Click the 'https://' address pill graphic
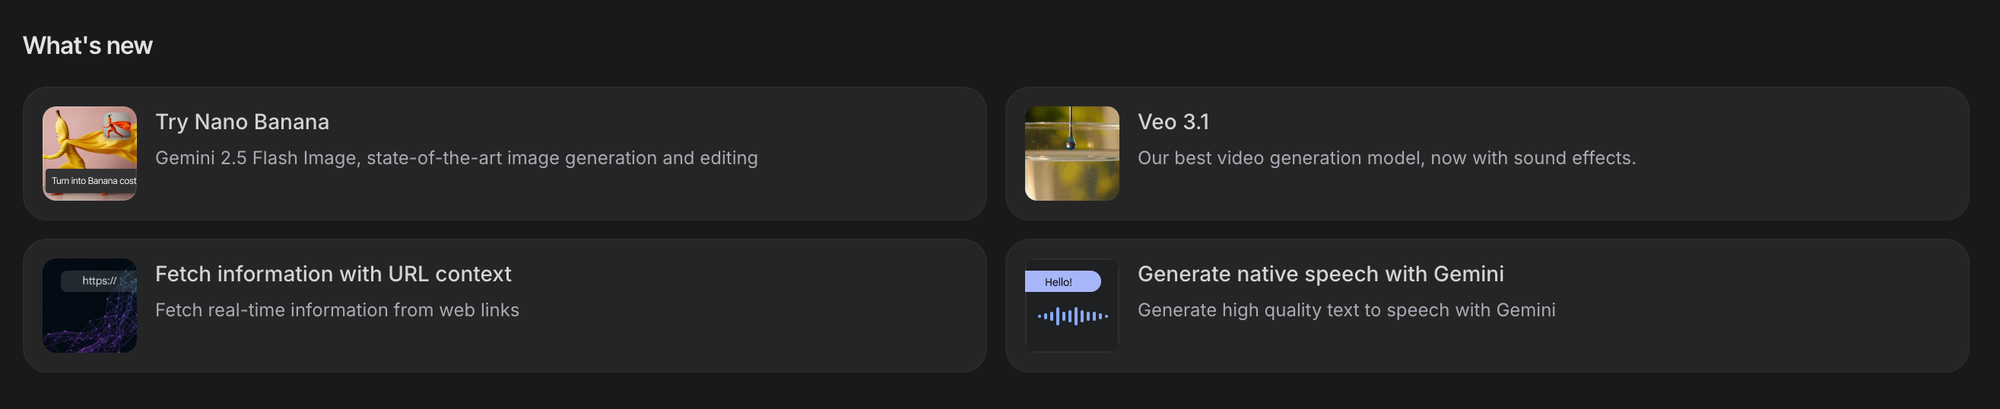Viewport: 2000px width, 409px height. (x=99, y=281)
